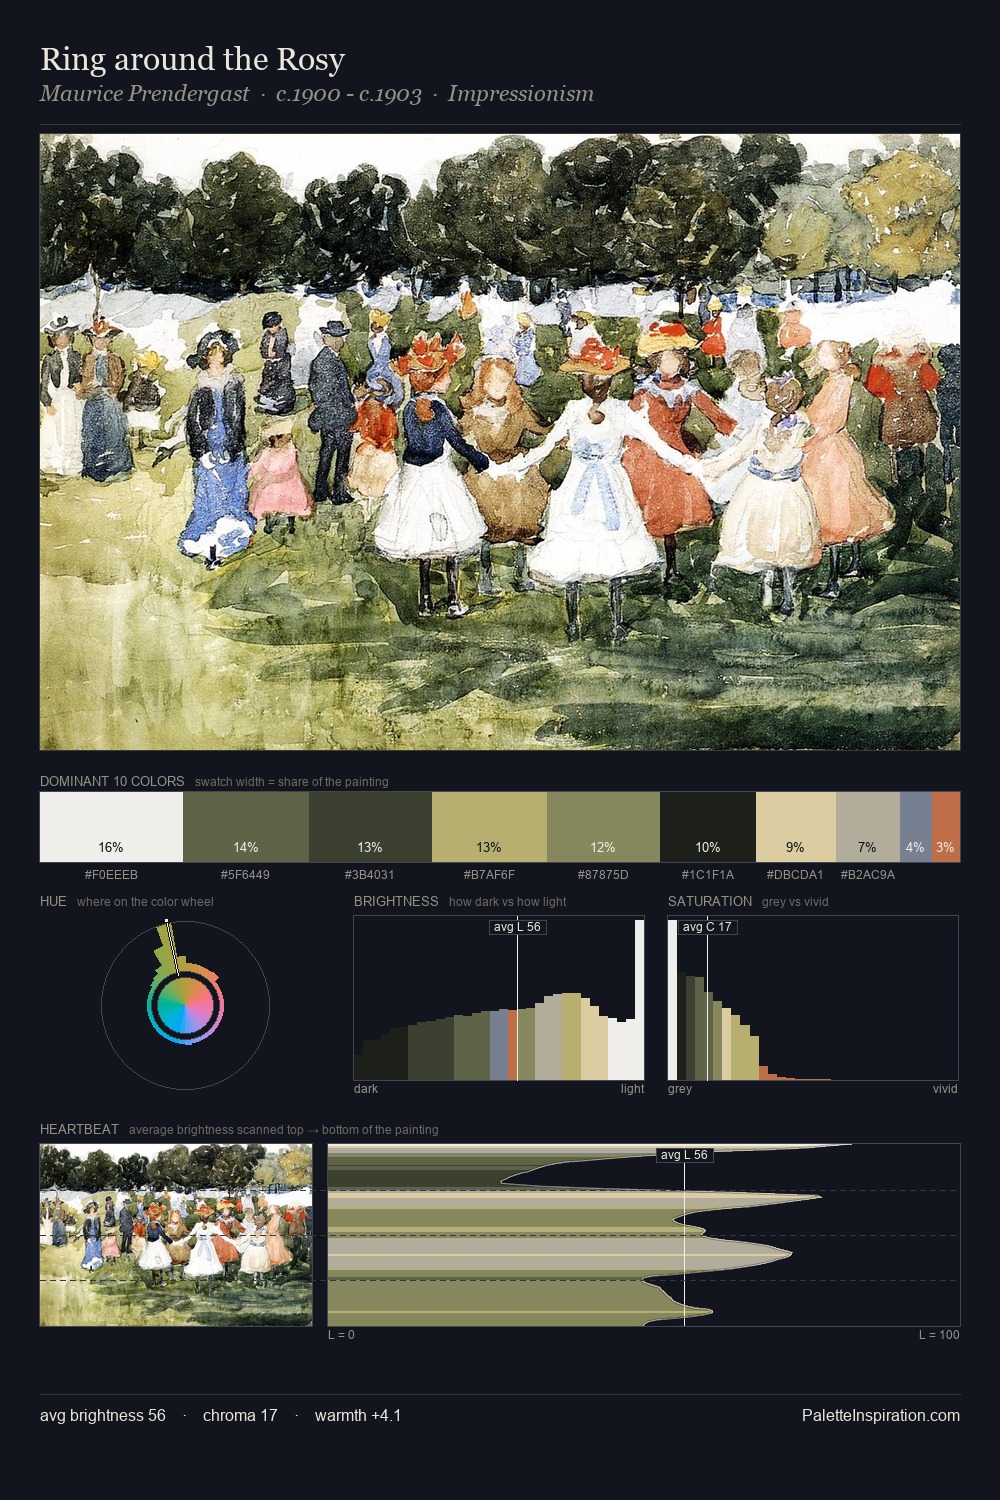Click the "L = 100" axis label
This screenshot has height=1500, width=1000.
[939, 1335]
